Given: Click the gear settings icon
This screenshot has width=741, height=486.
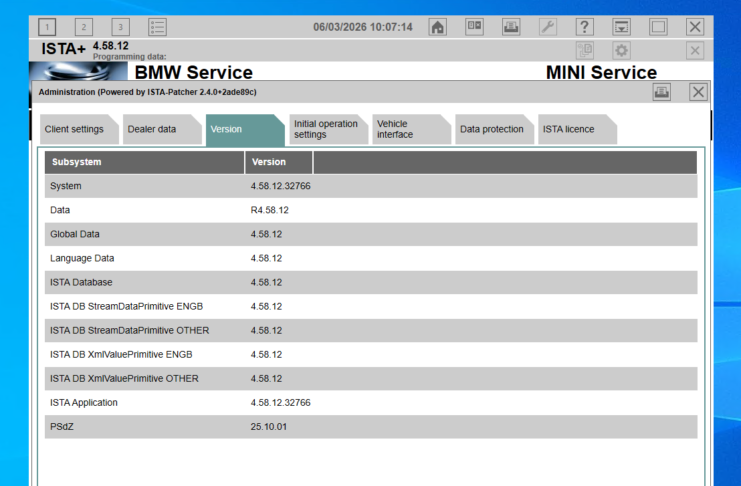Looking at the screenshot, I should pyautogui.click(x=621, y=50).
